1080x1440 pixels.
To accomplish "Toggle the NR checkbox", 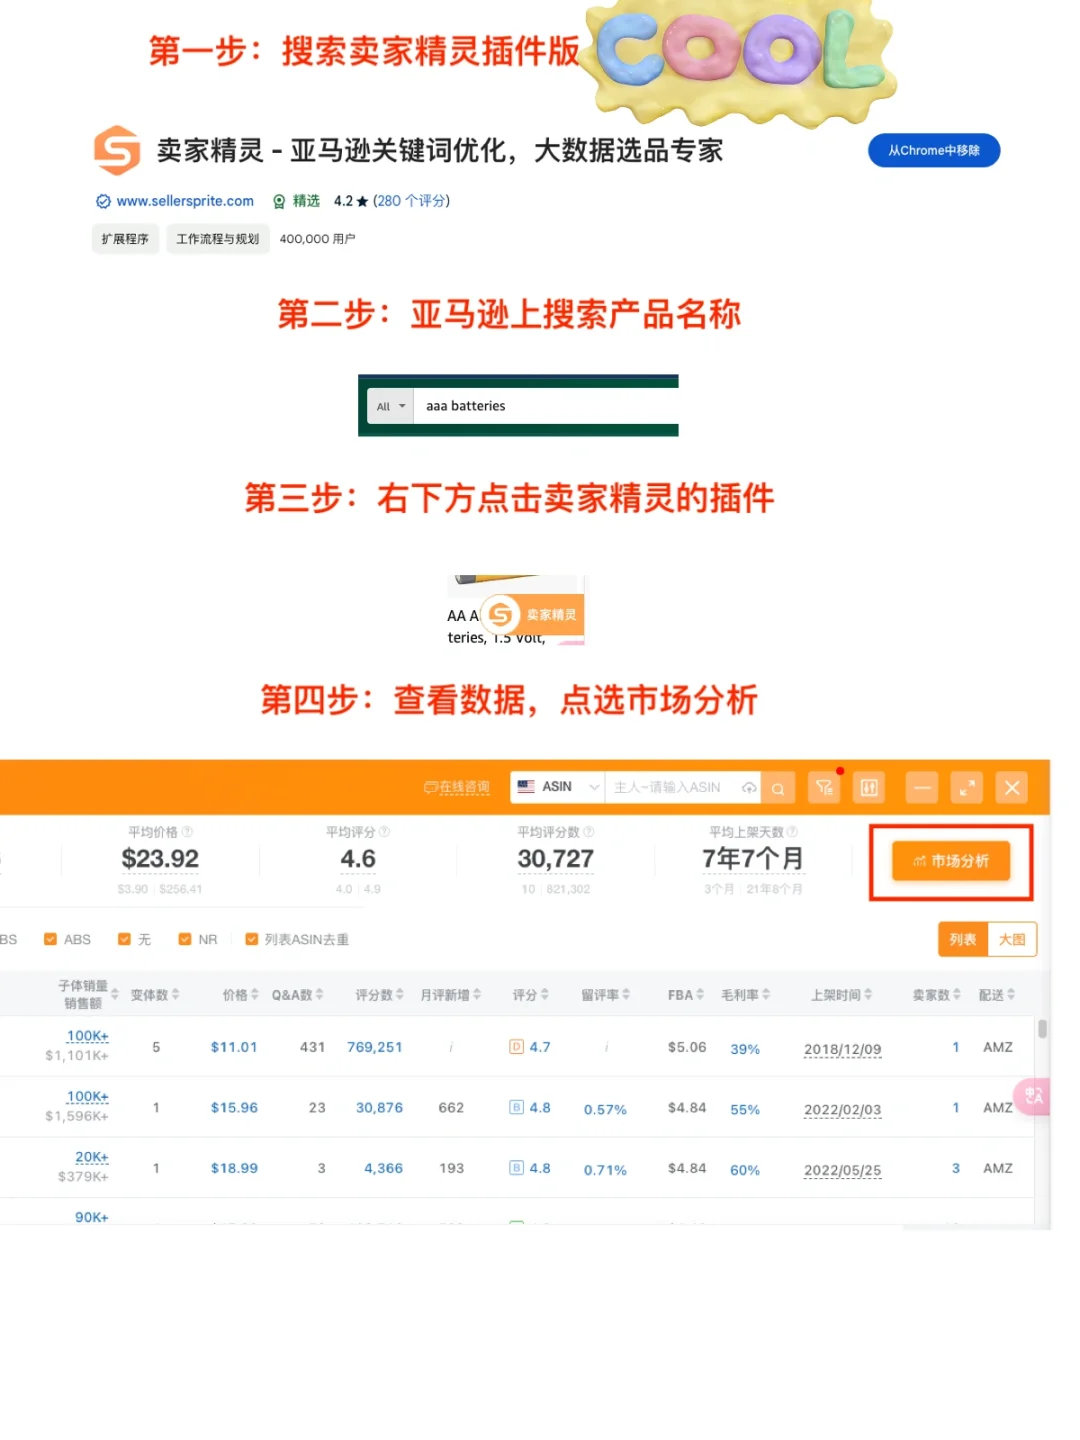I will coord(184,939).
